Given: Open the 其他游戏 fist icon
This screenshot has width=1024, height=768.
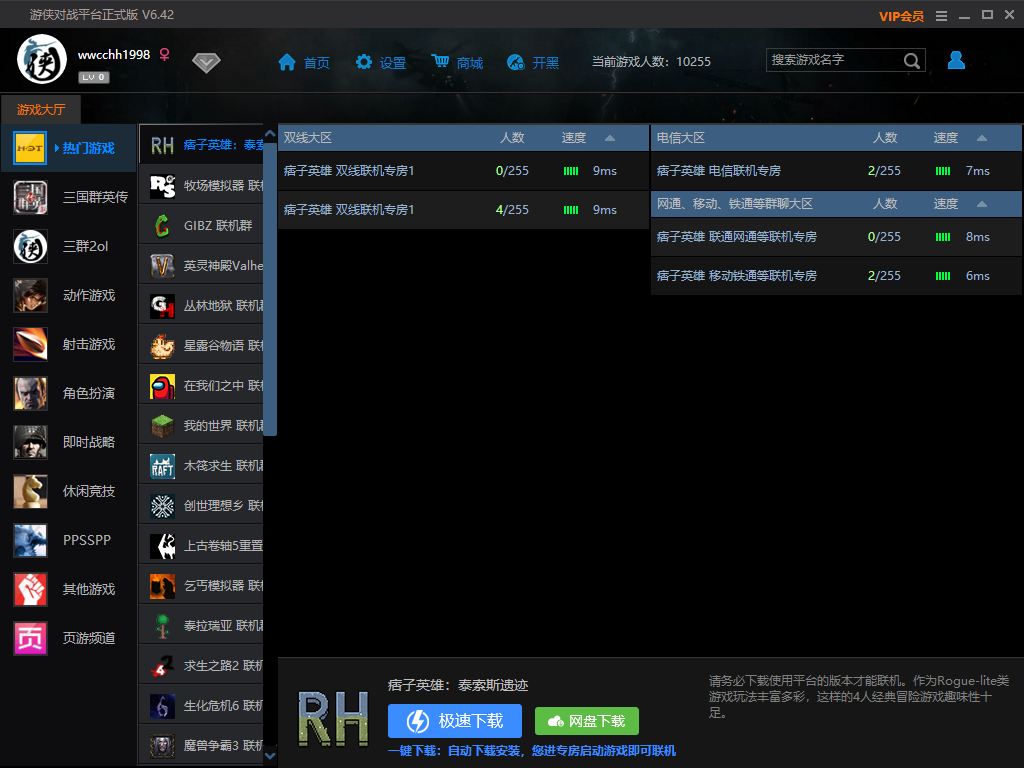Looking at the screenshot, I should pyautogui.click(x=30, y=589).
